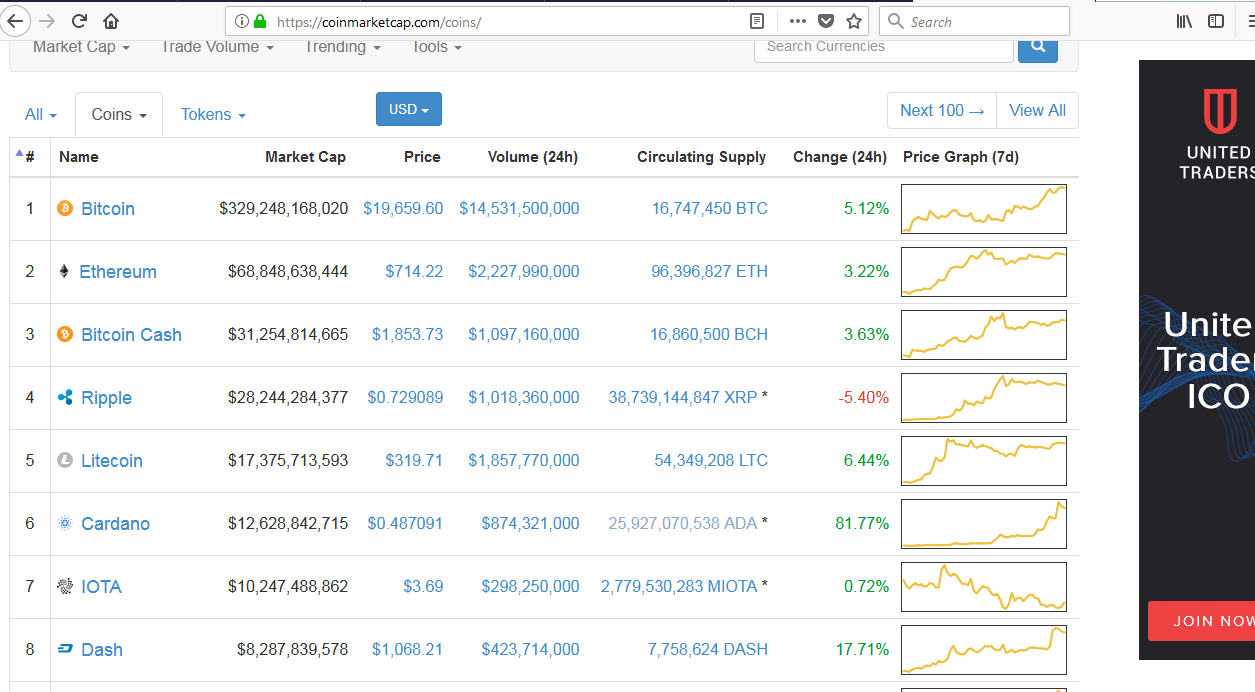Open IOTA 7d price graph
Screen dimensions: 1255x692
coord(984,587)
